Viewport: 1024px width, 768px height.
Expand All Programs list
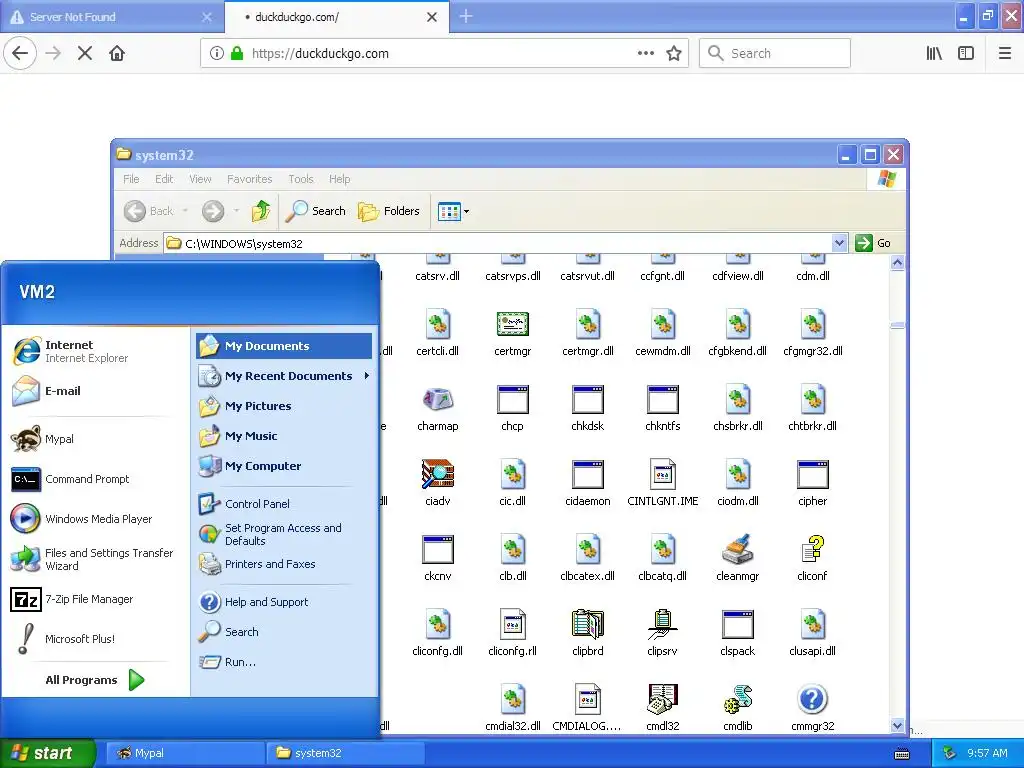(95, 680)
